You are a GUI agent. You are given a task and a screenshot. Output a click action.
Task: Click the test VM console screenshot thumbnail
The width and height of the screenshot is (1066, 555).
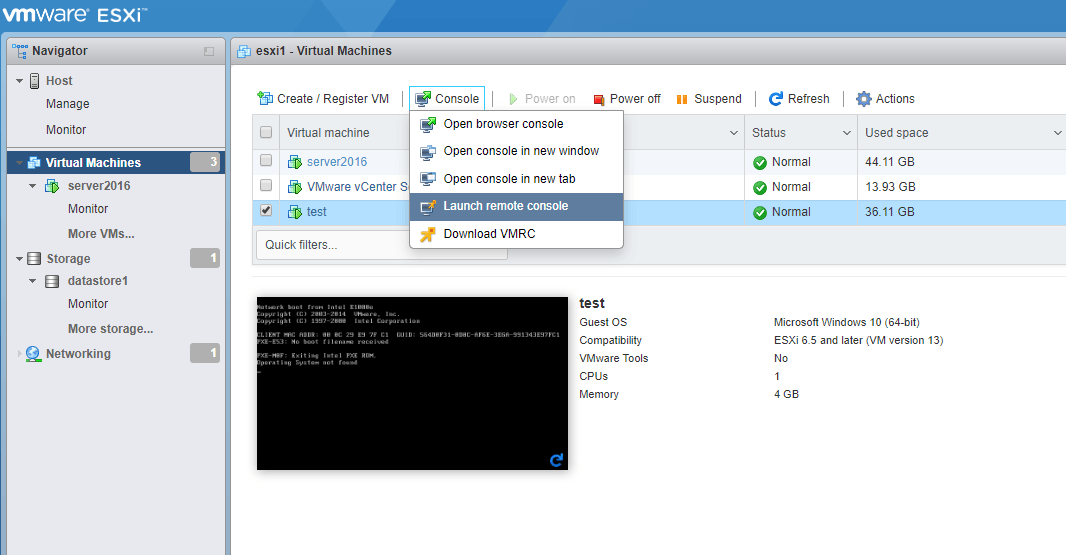coord(412,383)
